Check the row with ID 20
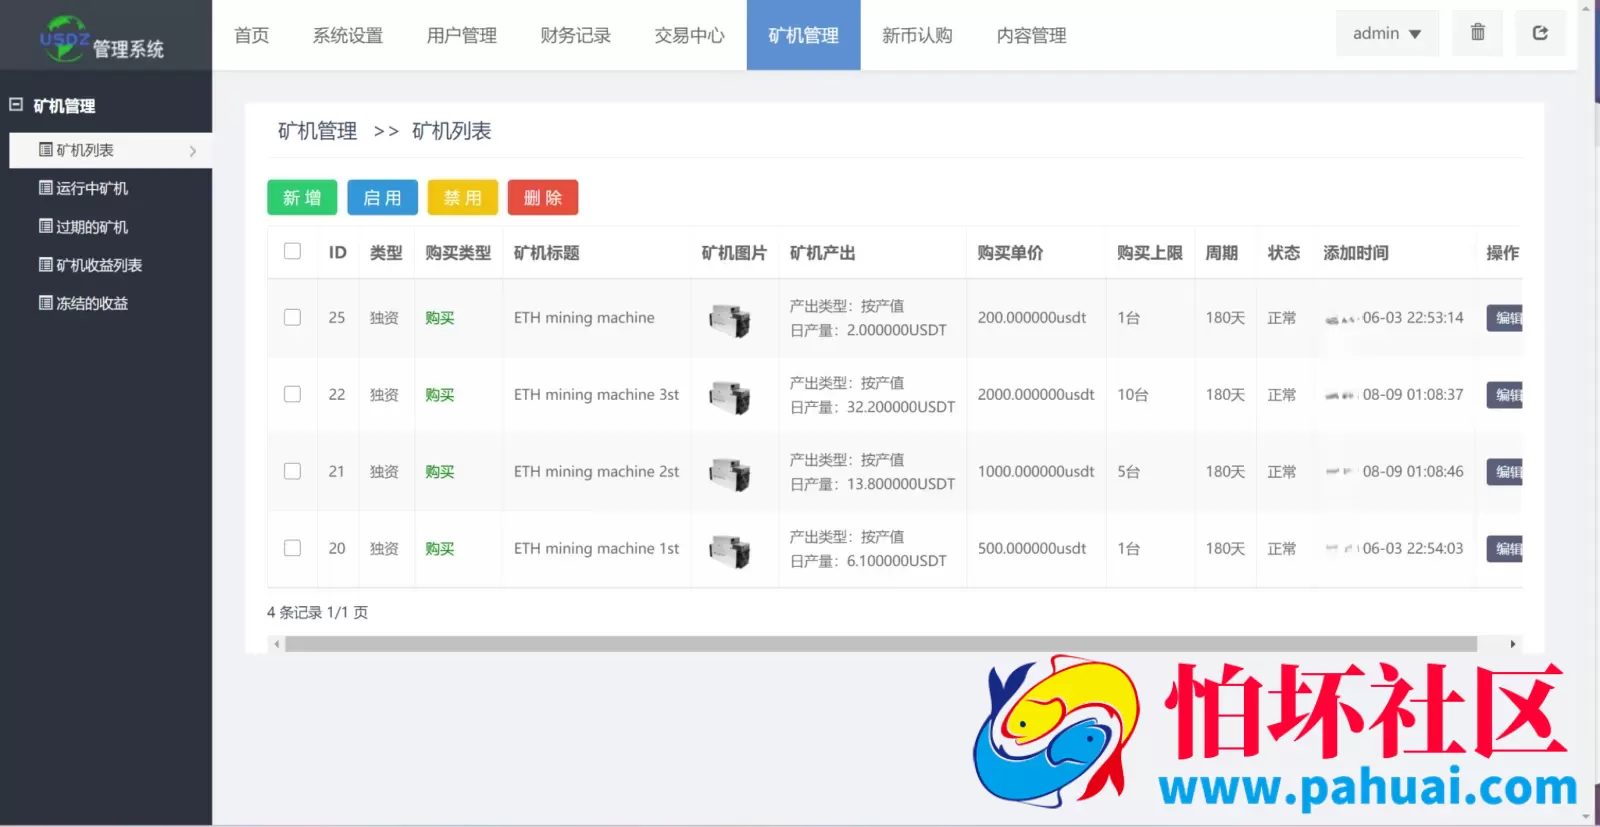The image size is (1600, 827). [292, 548]
